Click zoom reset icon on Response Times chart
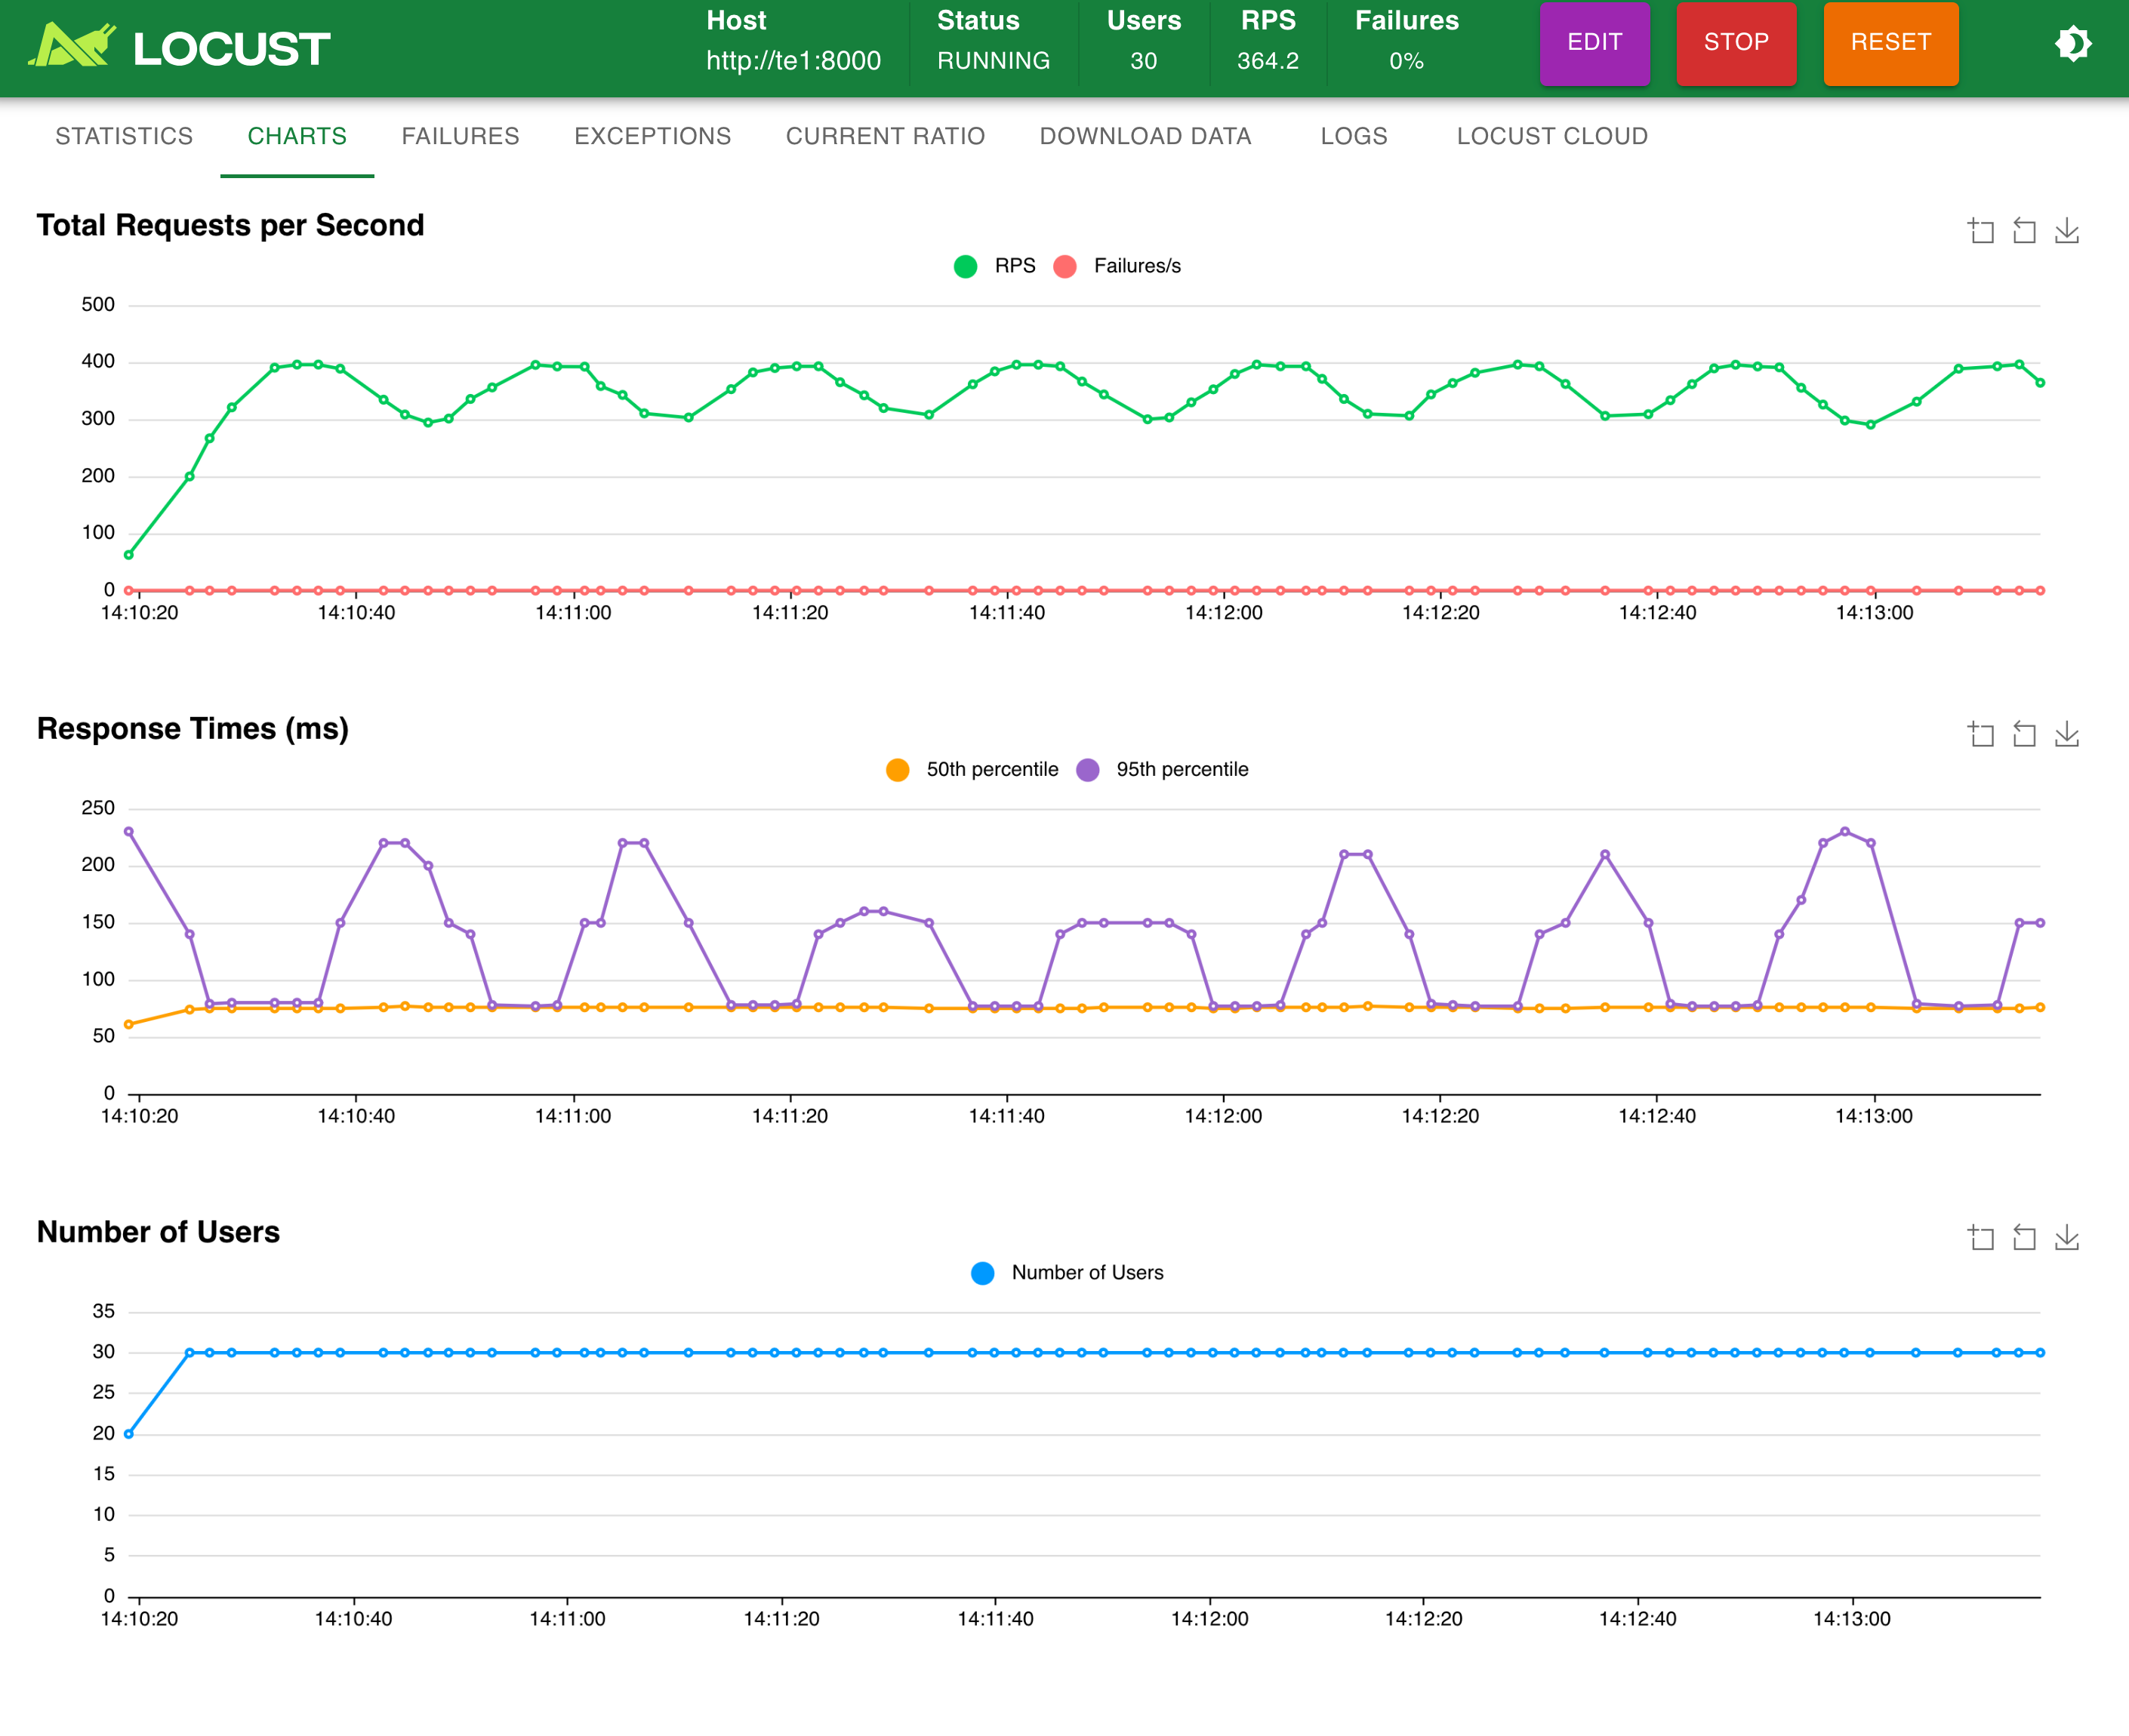The width and height of the screenshot is (2129, 1736). tap(2024, 735)
